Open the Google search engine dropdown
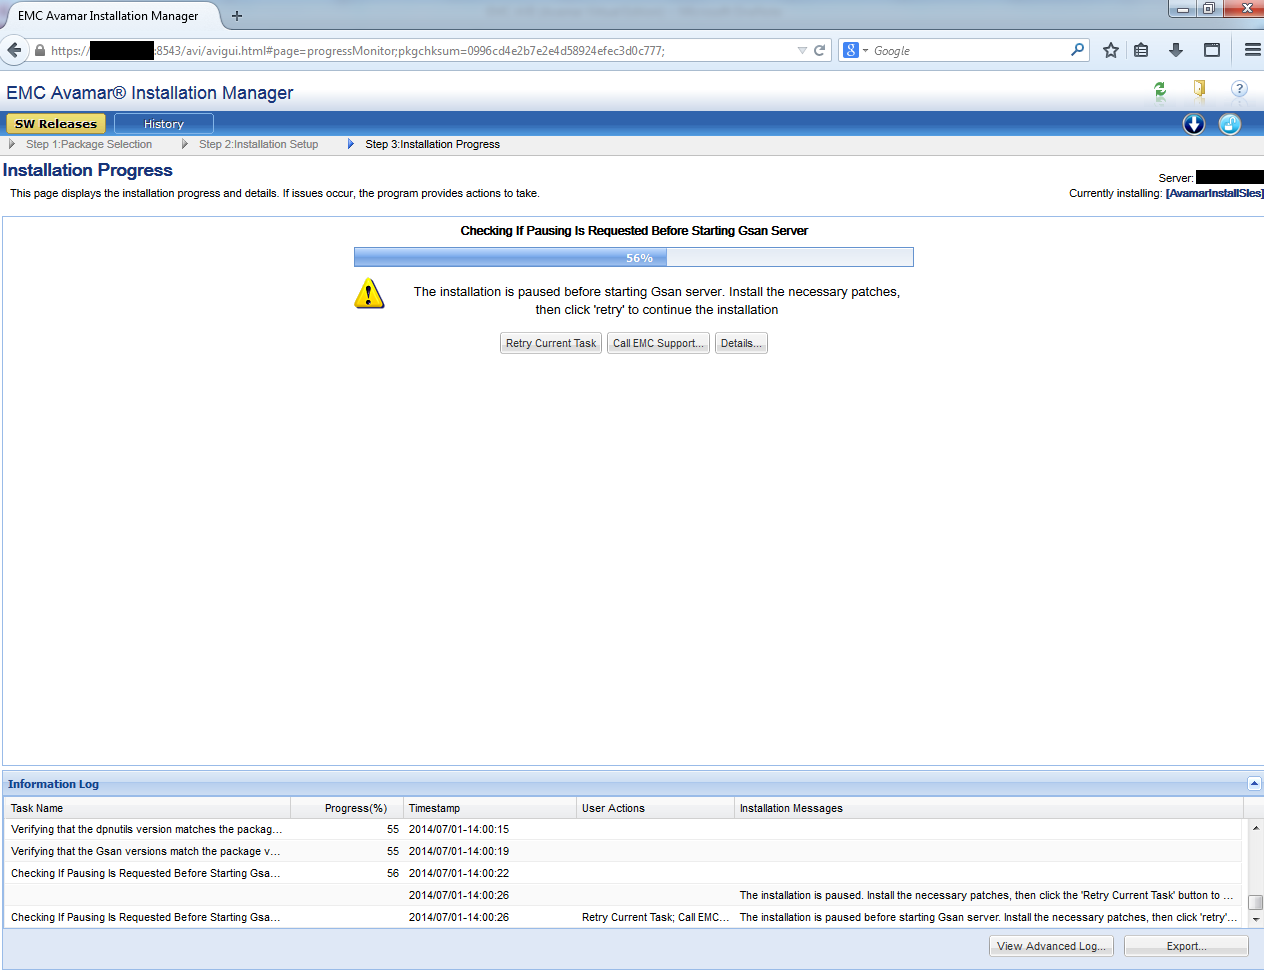Screen dimensions: 1266x972 [856, 50]
